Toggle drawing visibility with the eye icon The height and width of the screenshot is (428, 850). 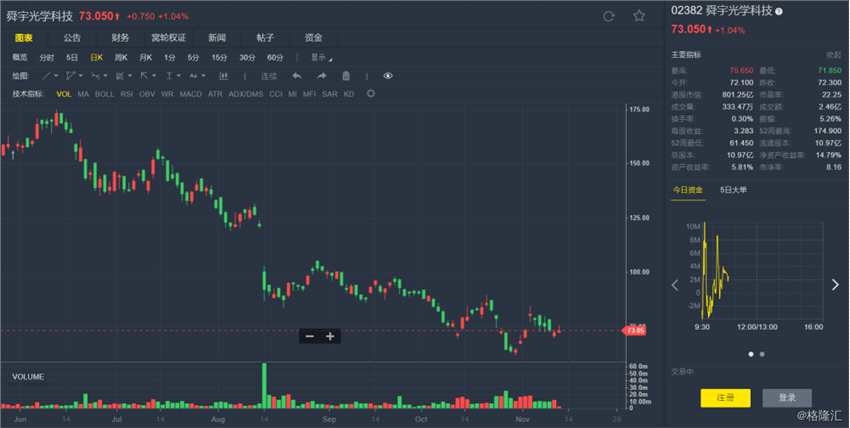(x=388, y=76)
